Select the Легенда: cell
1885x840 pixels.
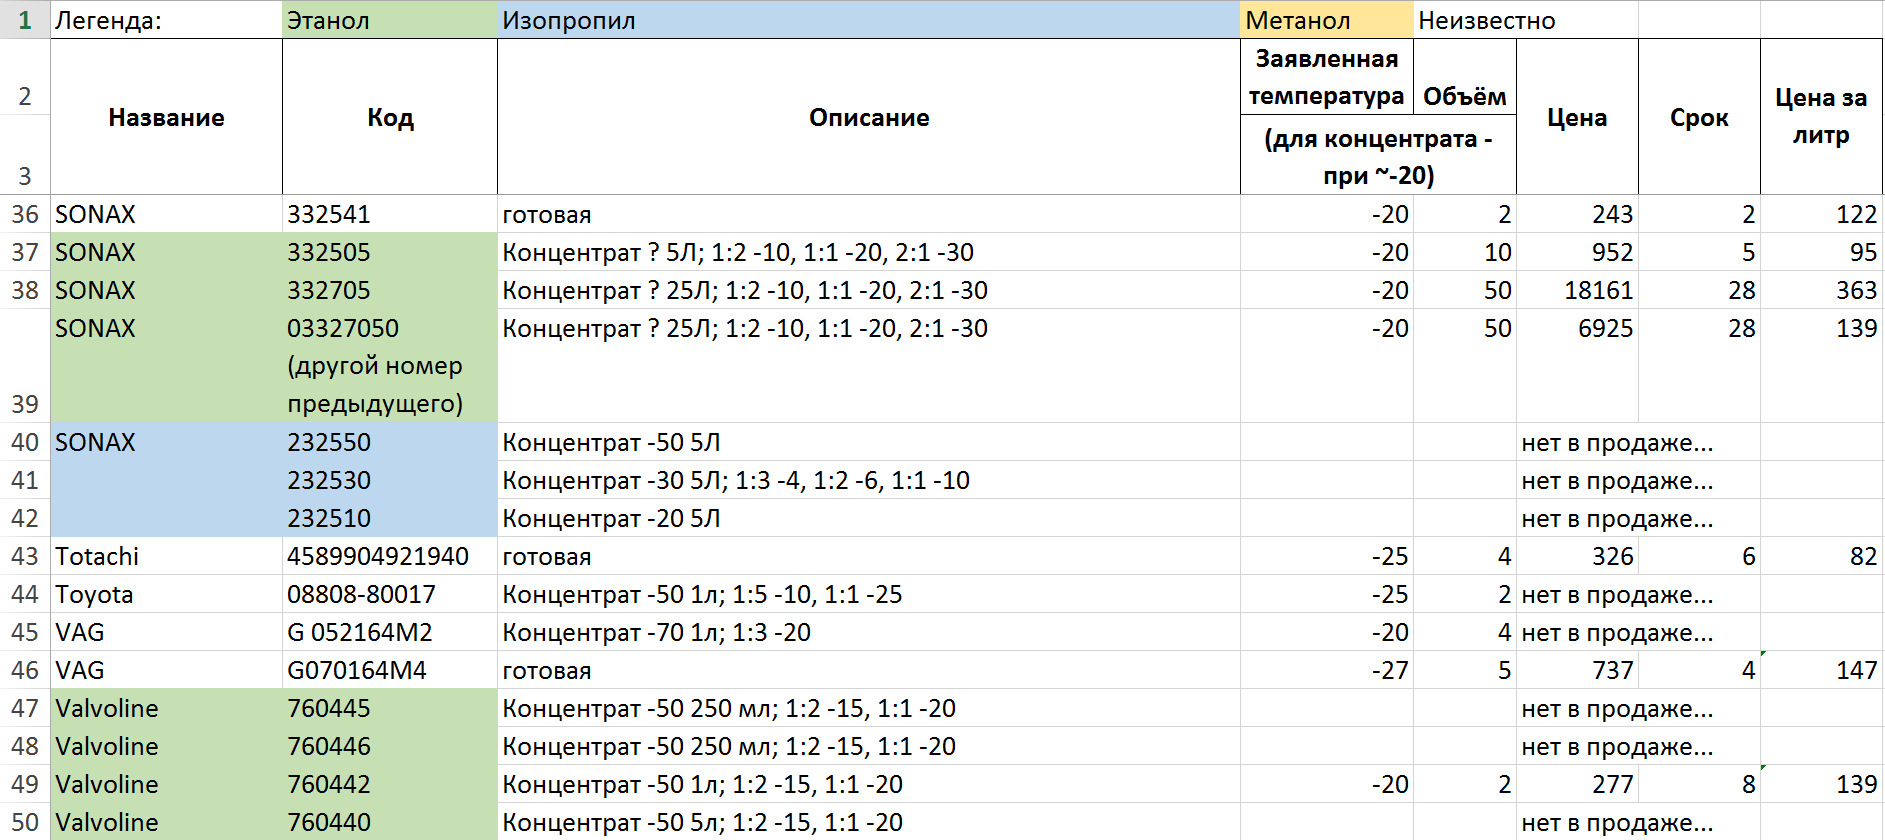tap(165, 20)
